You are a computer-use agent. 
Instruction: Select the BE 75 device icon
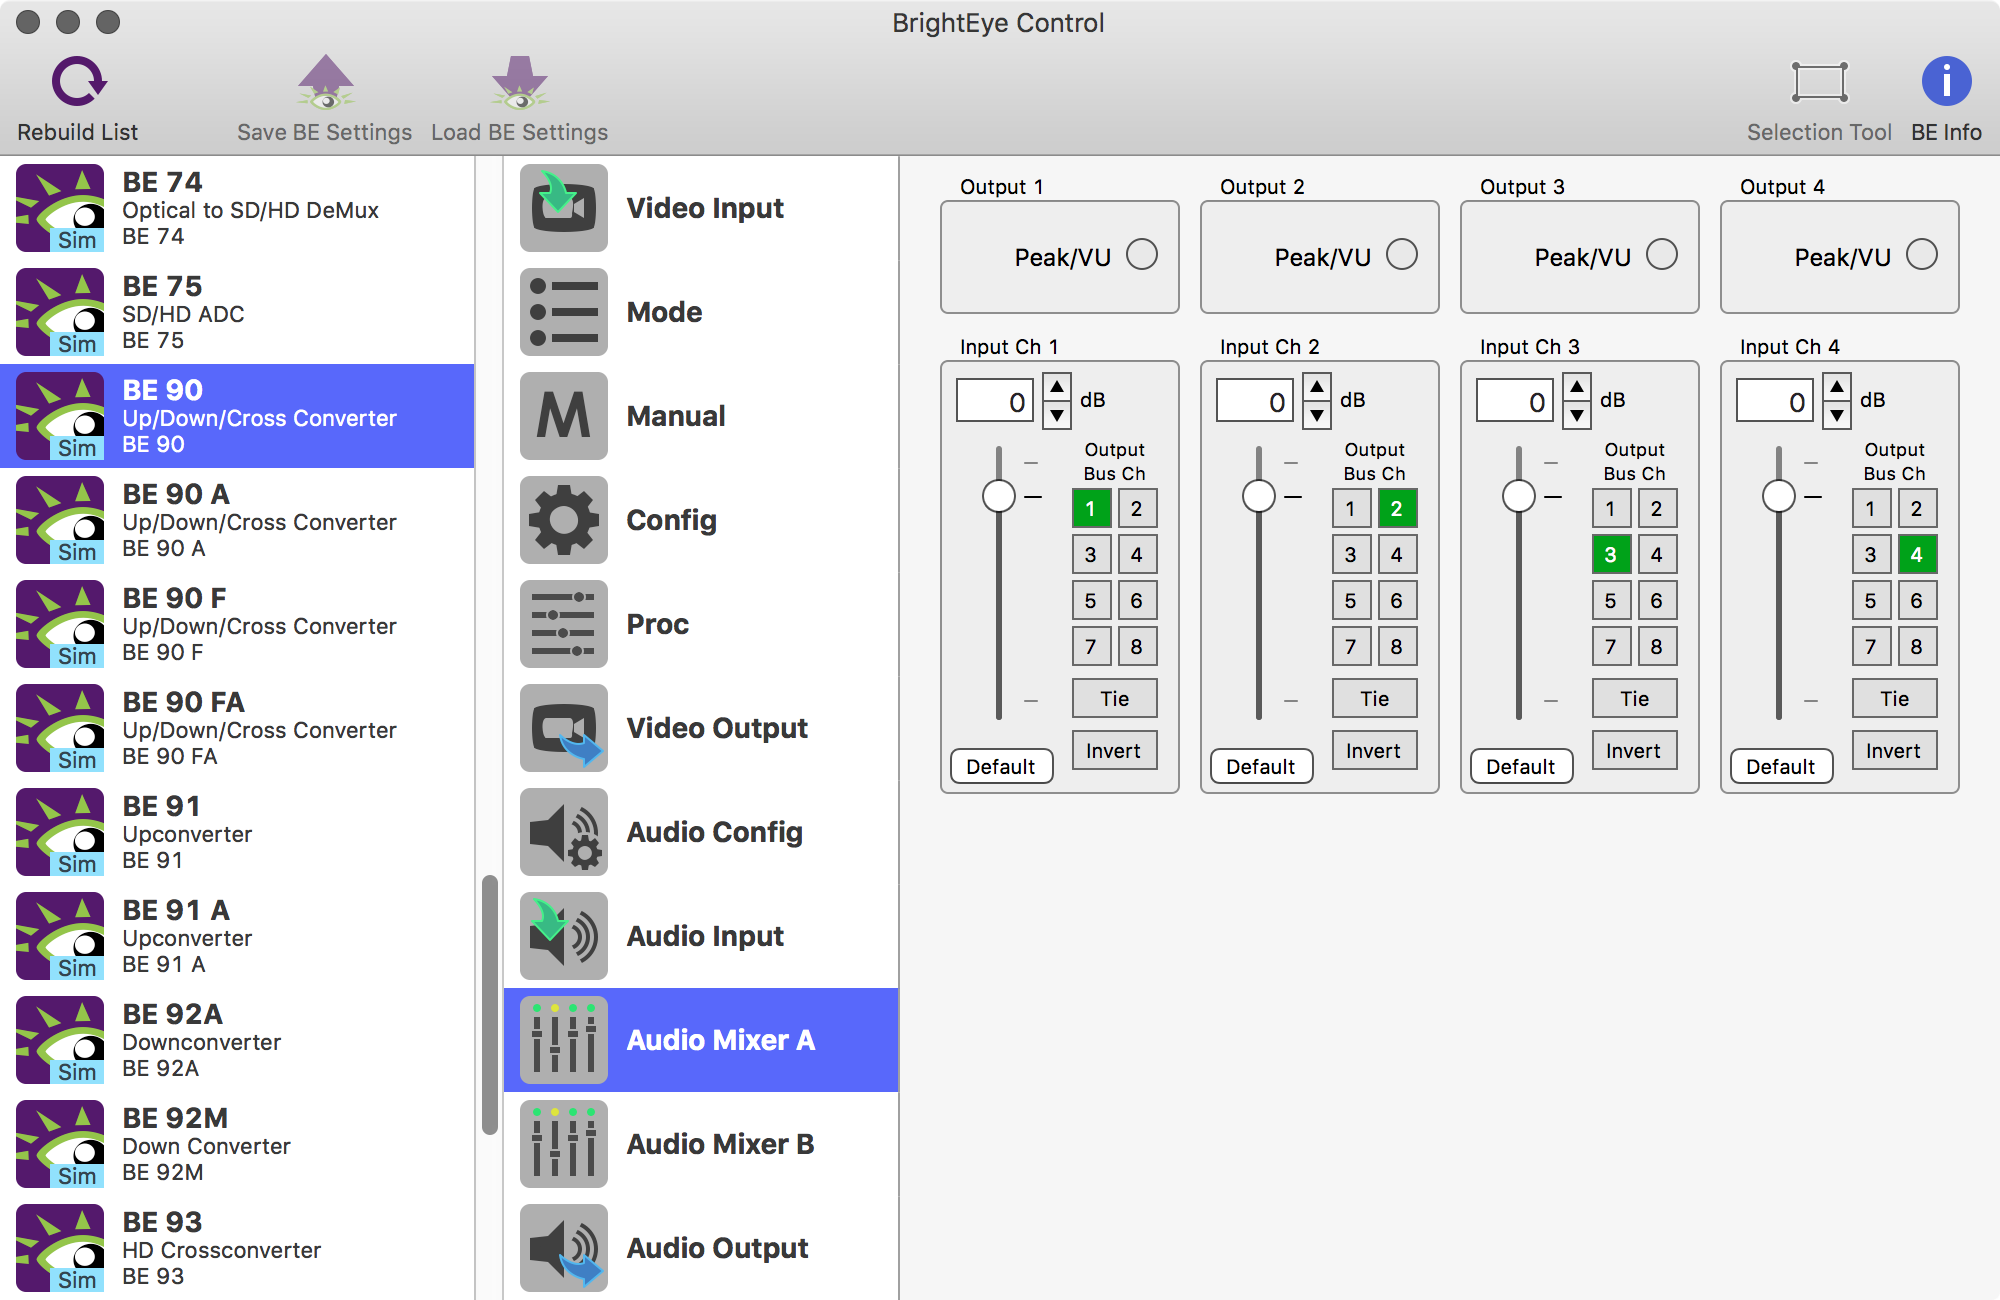click(60, 312)
